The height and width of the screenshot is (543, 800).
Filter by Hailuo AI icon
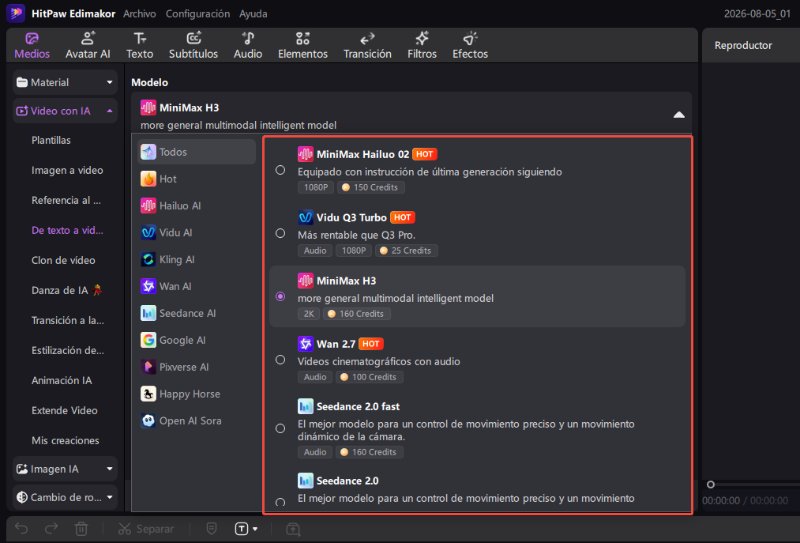(148, 206)
